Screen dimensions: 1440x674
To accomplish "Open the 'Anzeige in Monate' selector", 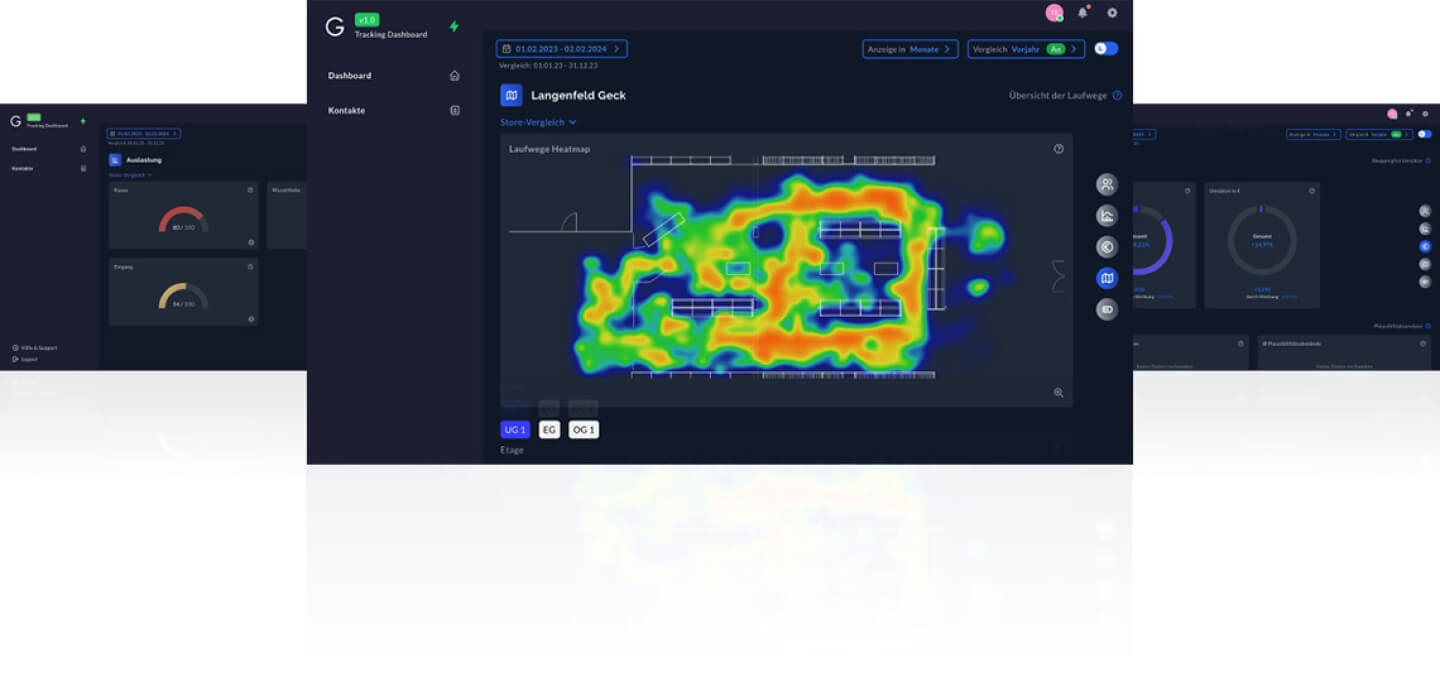I will pos(910,49).
